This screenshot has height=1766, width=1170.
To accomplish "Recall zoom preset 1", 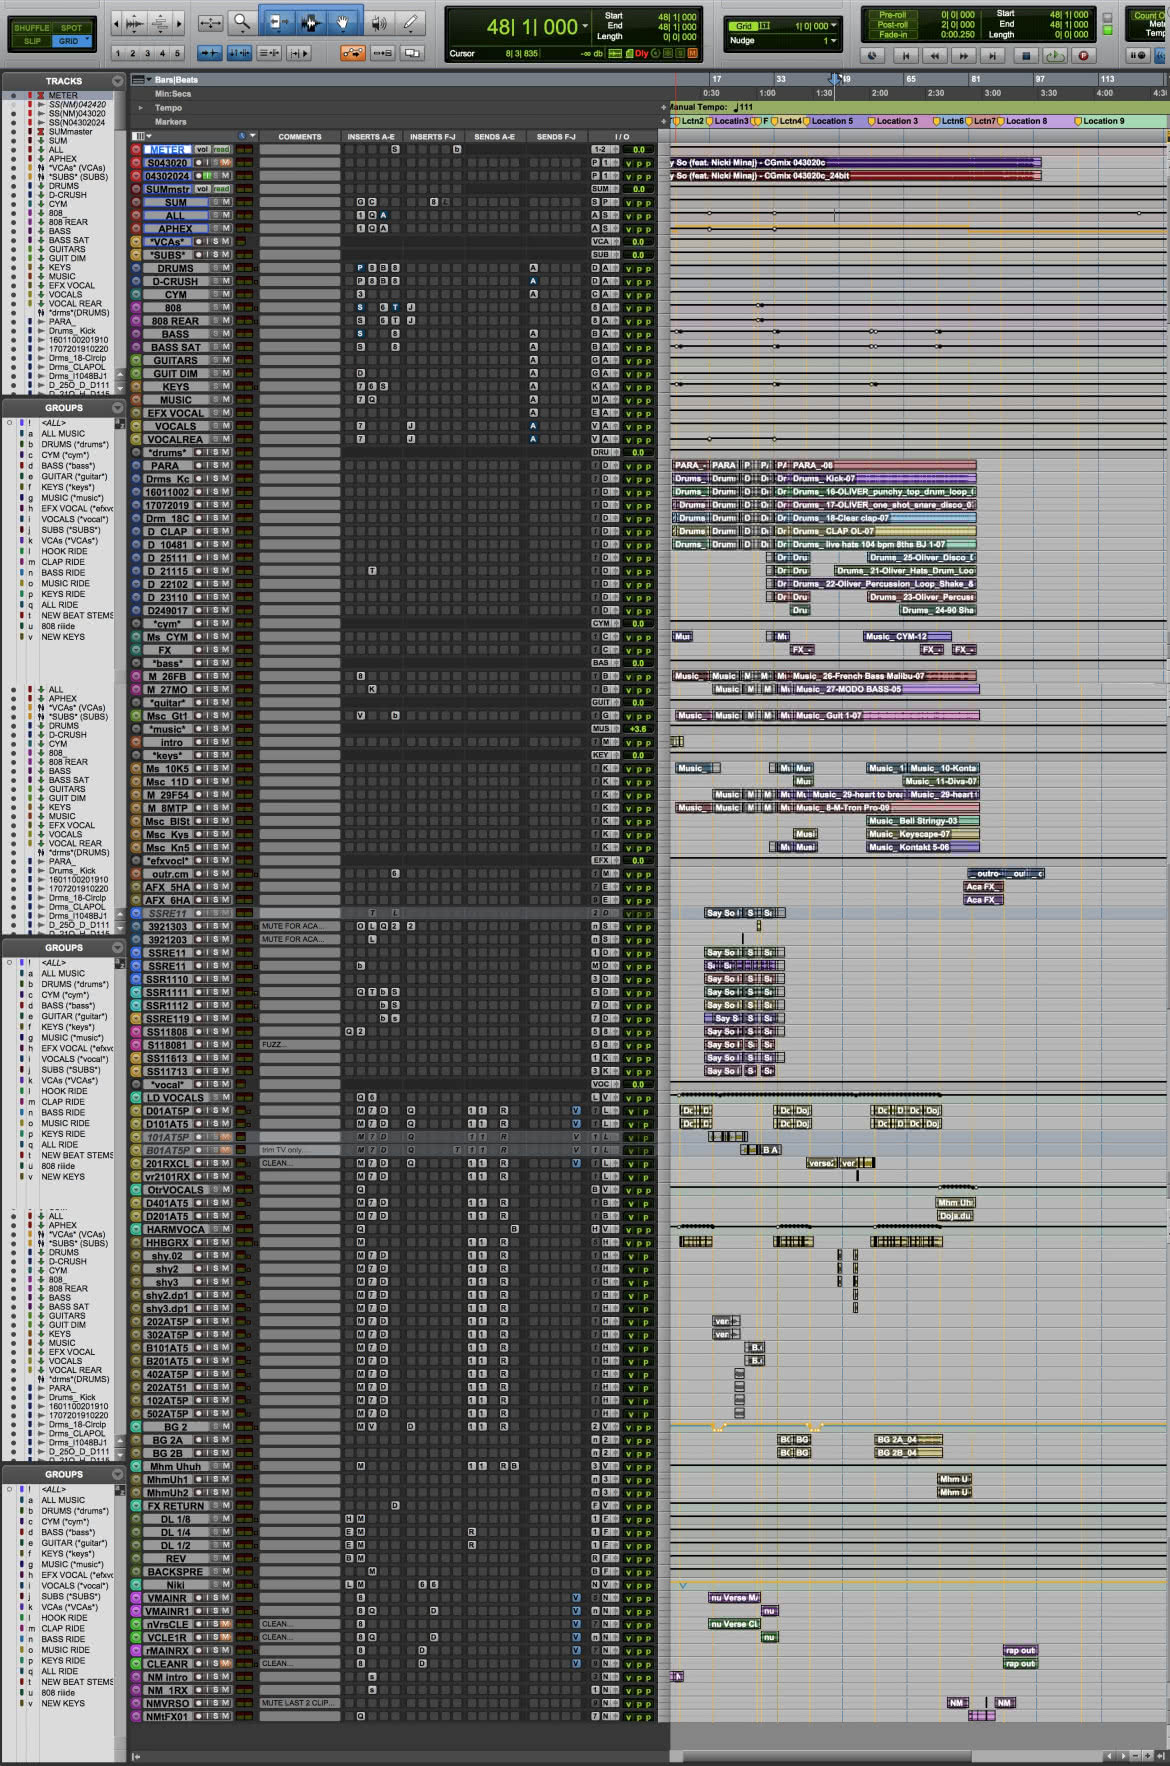I will (x=118, y=53).
